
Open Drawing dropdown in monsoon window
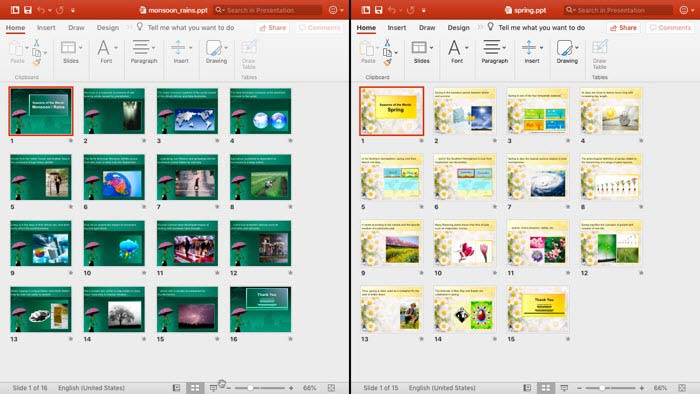[226, 47]
